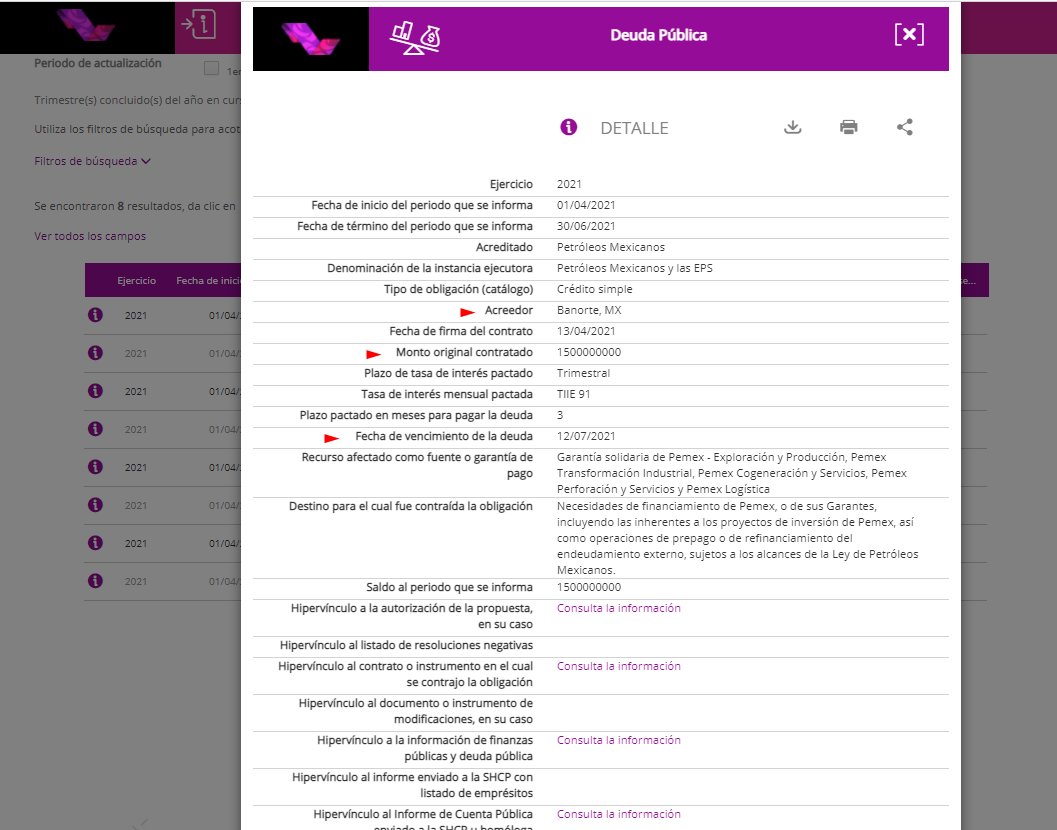This screenshot has height=830, width=1057.
Task: Click the DETALLE heading text
Action: click(634, 128)
